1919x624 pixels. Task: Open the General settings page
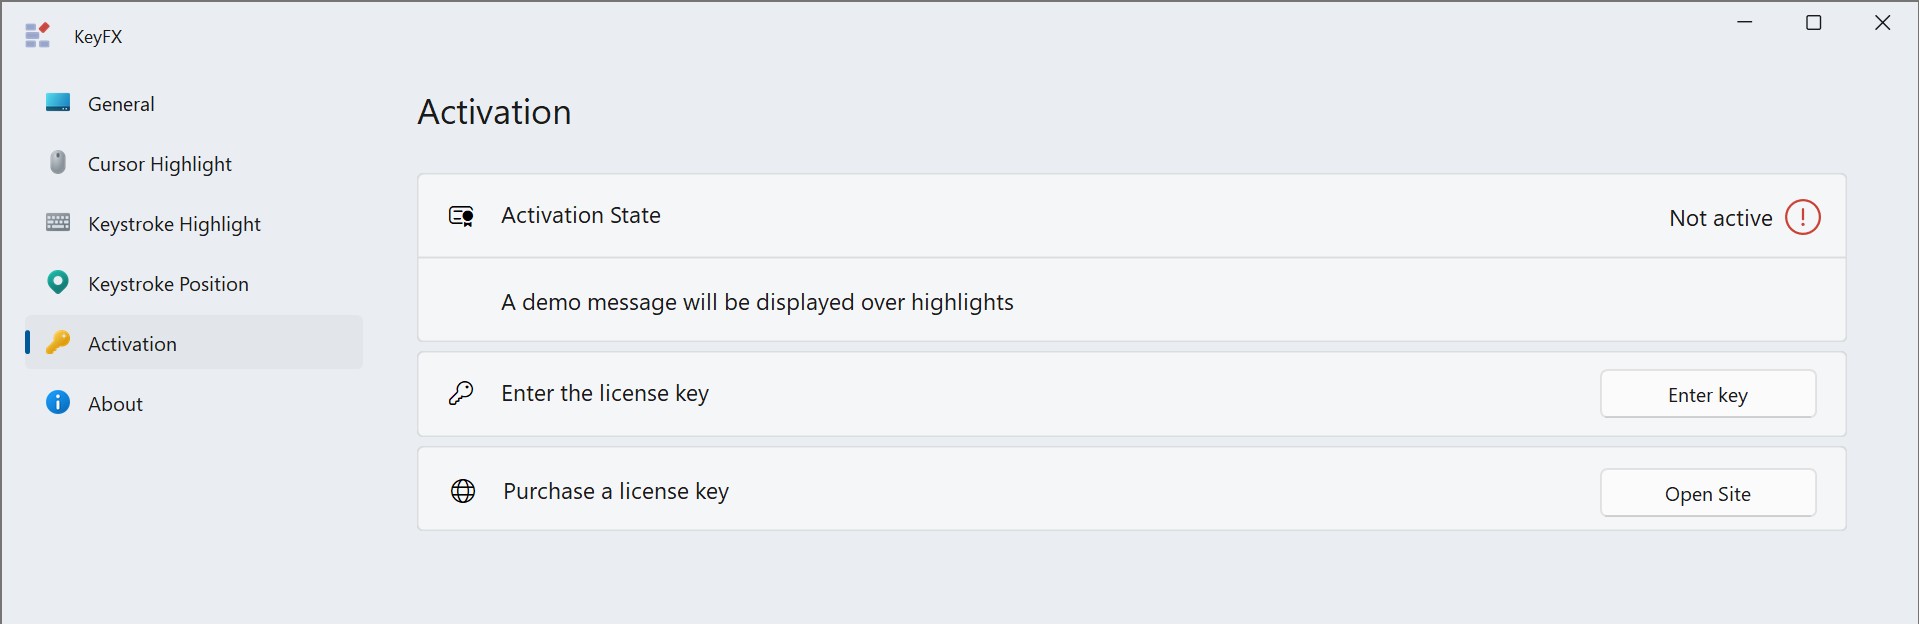121,104
